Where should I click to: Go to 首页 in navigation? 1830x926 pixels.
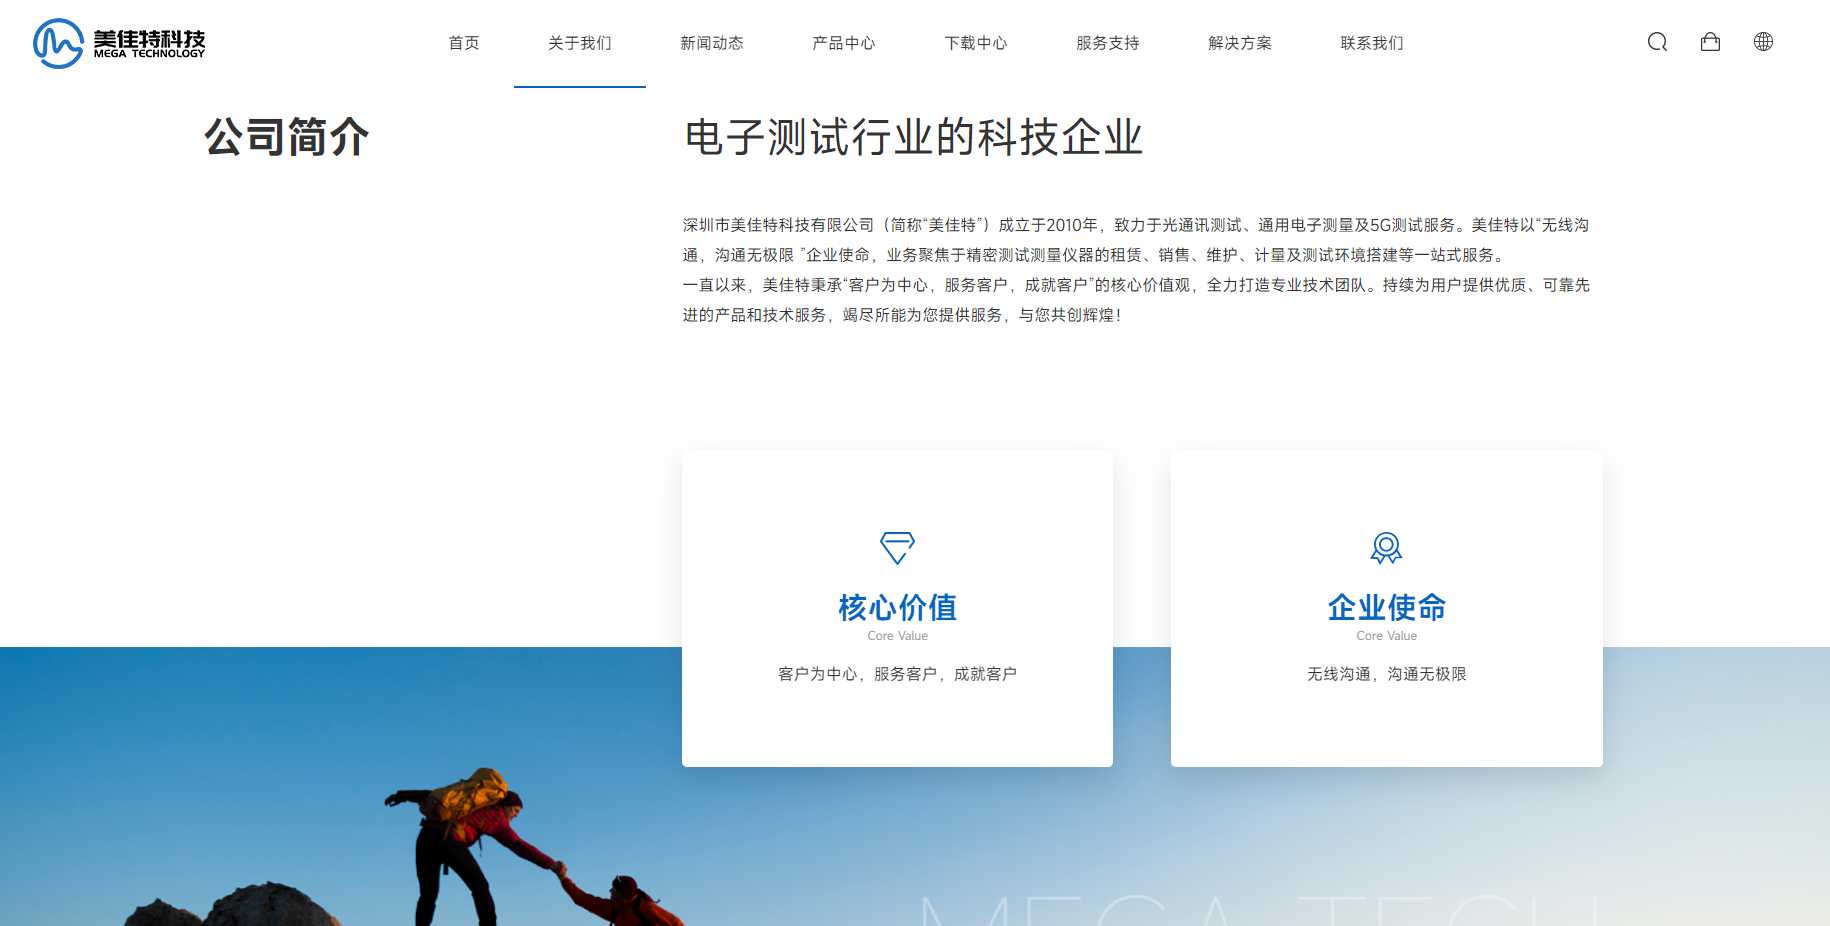(463, 43)
